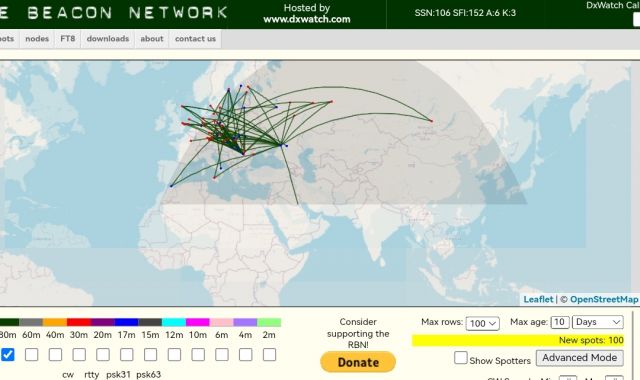Select the contact us menu item
Screen dimensions: 640x380
195,39
